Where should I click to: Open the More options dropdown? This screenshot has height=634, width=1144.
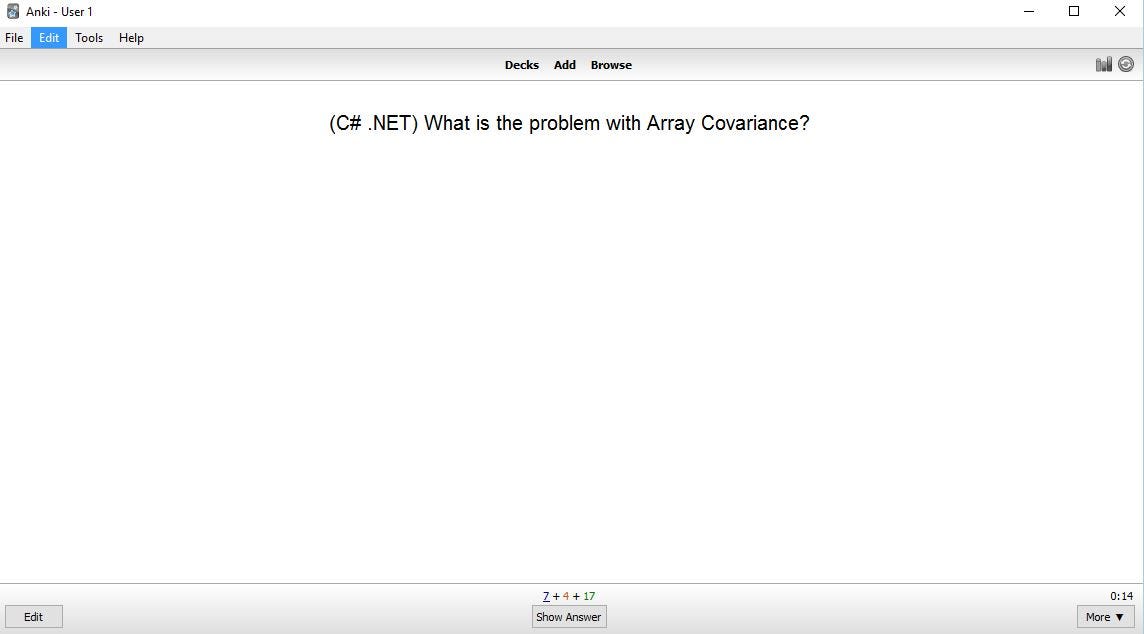[1104, 617]
